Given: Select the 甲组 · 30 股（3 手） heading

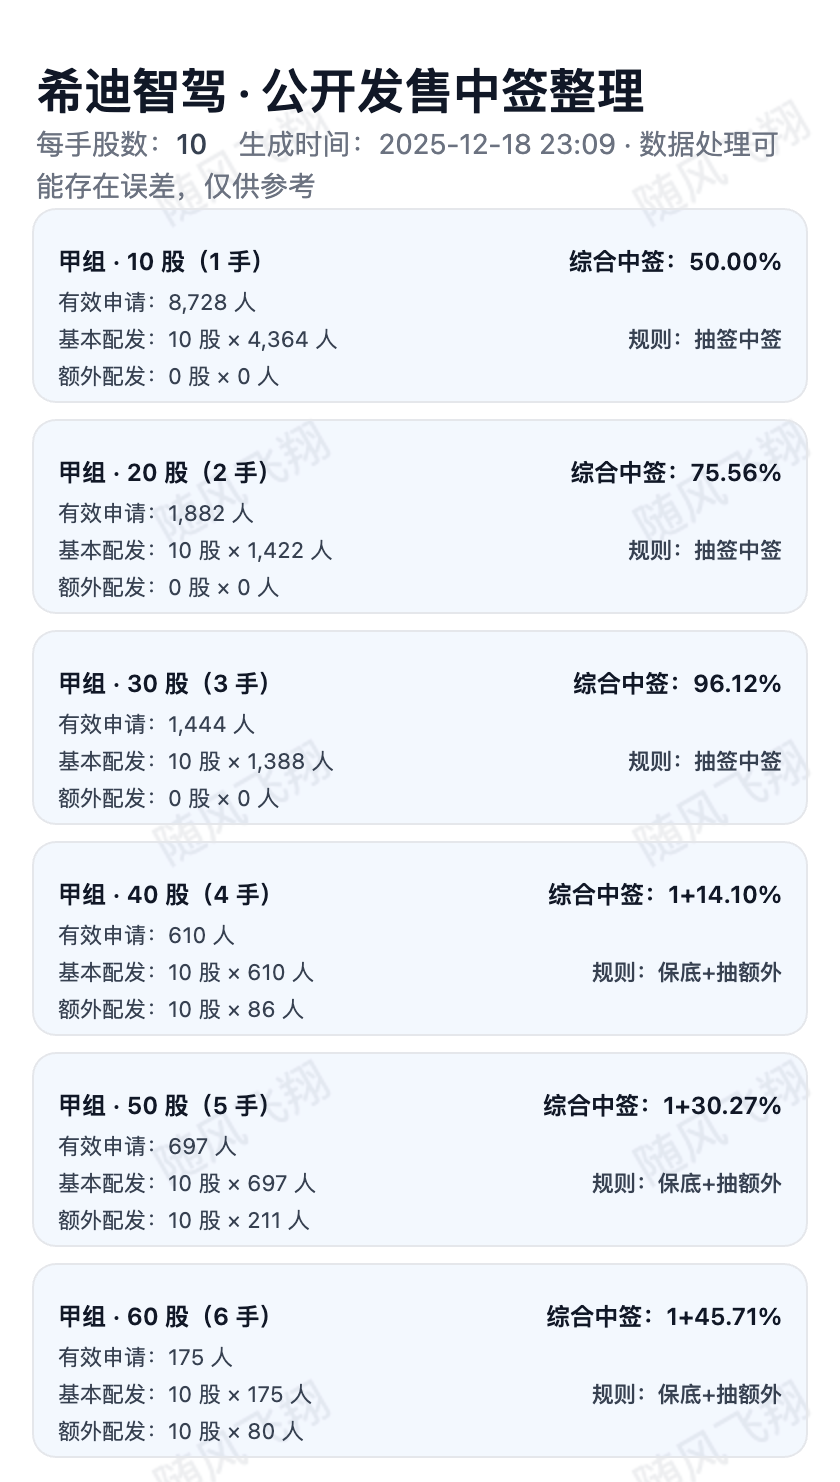Looking at the screenshot, I should coord(165,684).
